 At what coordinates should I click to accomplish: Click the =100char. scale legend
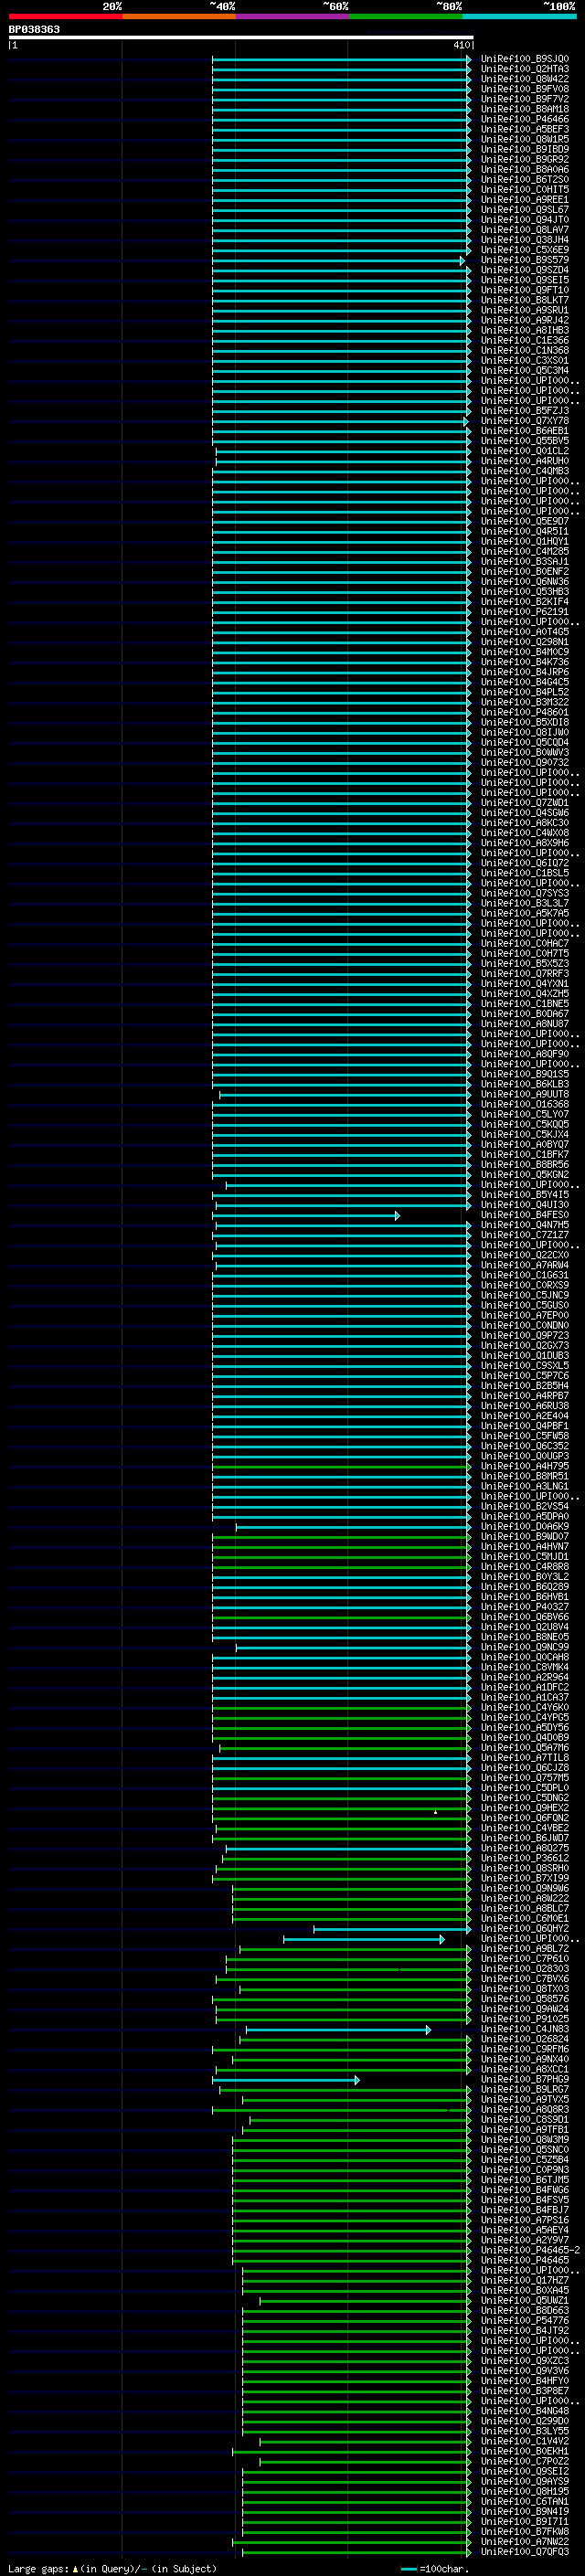pos(434,2569)
